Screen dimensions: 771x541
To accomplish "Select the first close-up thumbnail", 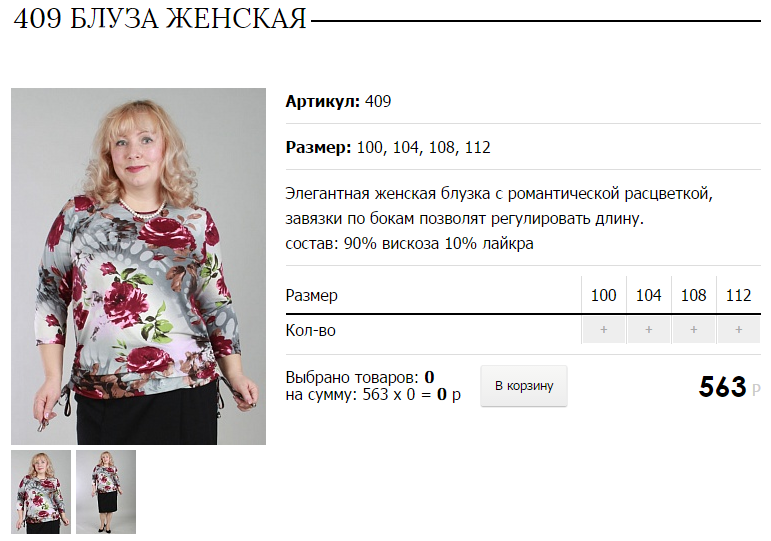I will pos(41,492).
